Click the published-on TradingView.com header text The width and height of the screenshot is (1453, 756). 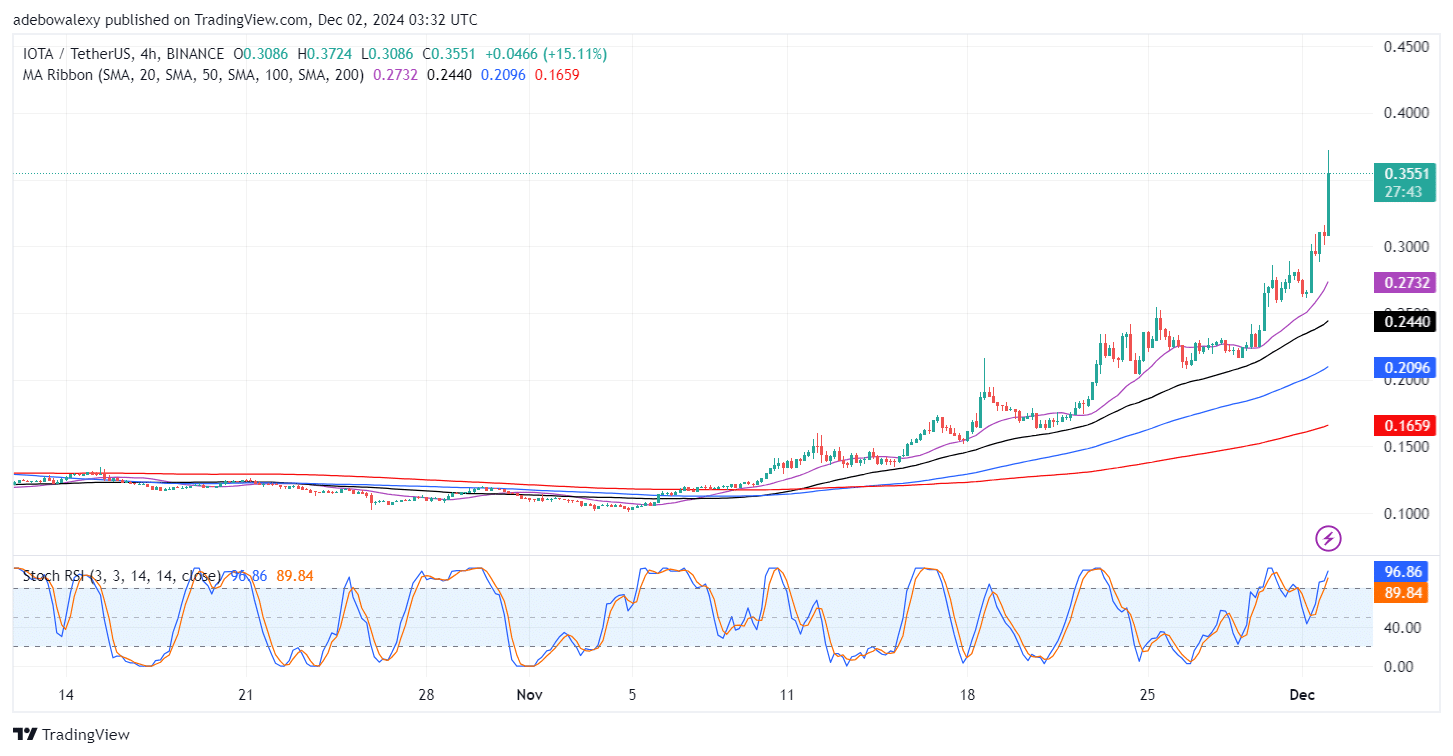click(x=246, y=20)
